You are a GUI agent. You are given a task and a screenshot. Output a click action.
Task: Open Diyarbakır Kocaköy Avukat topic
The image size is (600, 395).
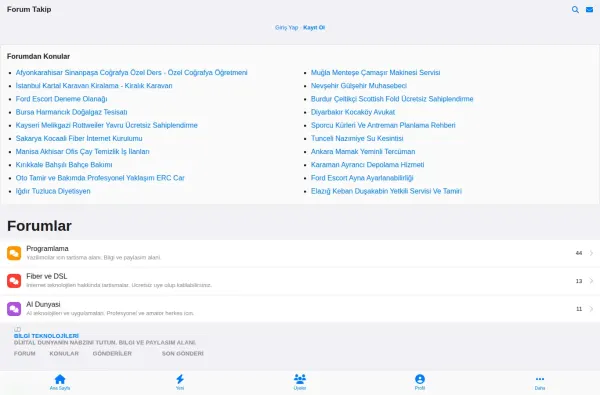tap(353, 112)
